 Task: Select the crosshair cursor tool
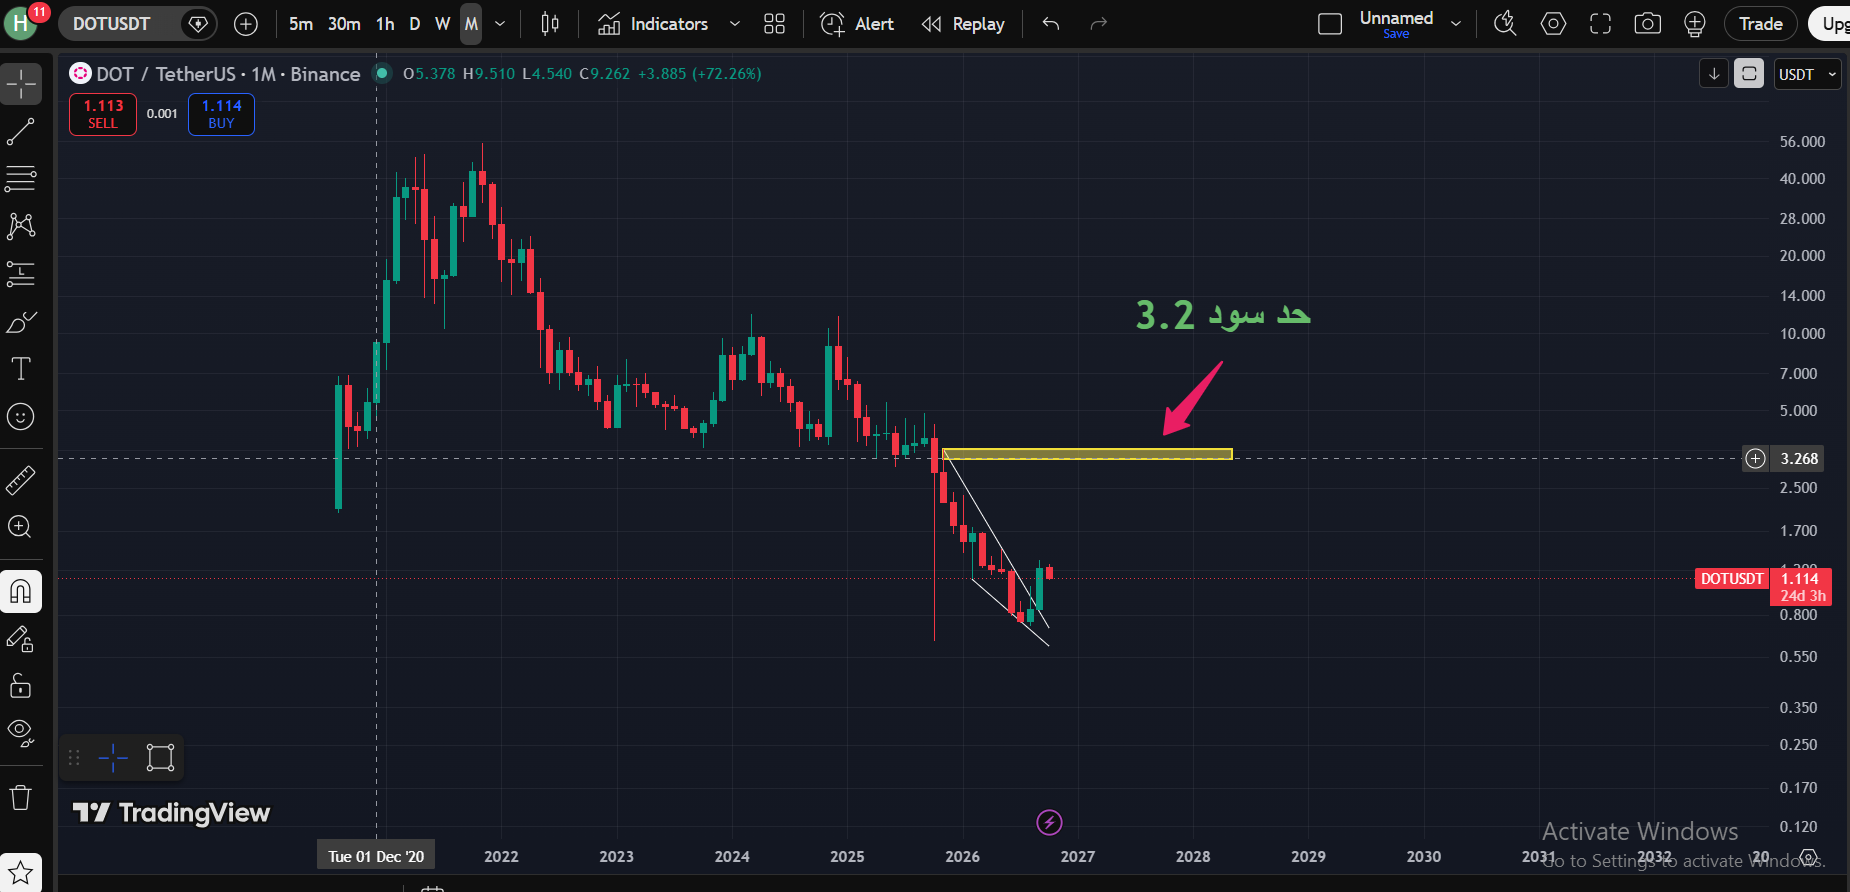(x=21, y=85)
